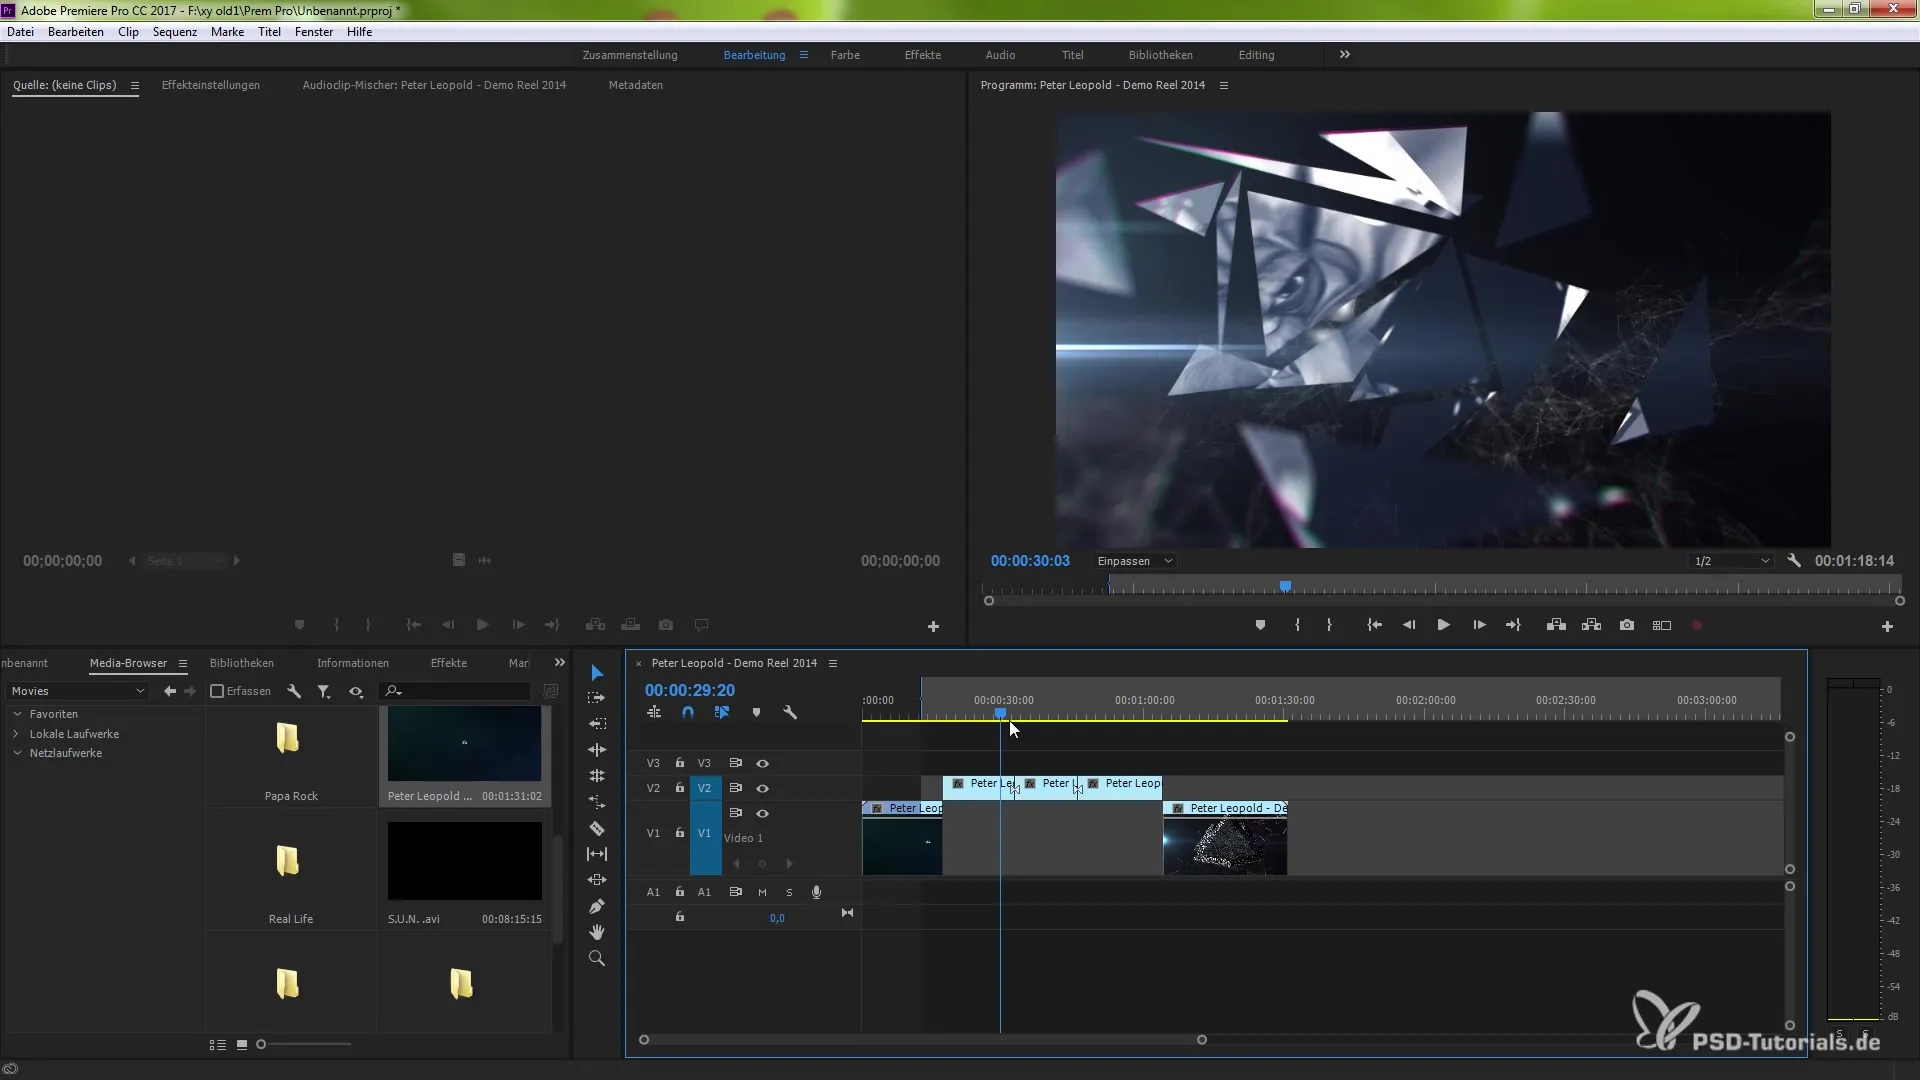Click Mark Out bracket in Program monitor
This screenshot has height=1080, width=1920.
[x=1329, y=625]
